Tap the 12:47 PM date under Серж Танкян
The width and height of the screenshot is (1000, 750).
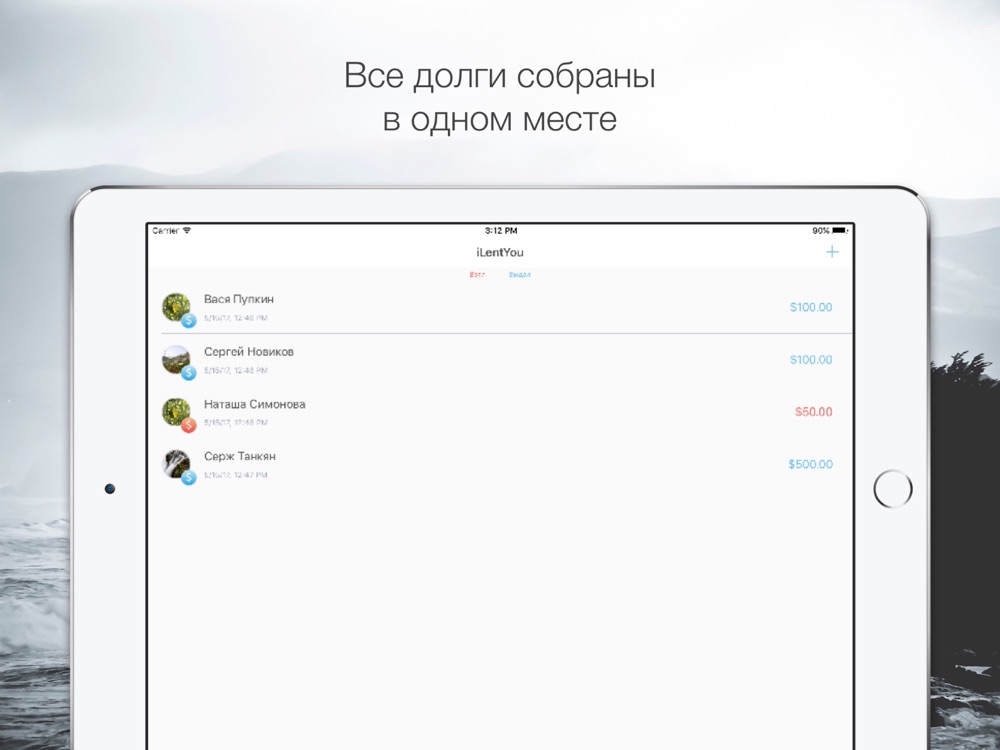(x=236, y=475)
